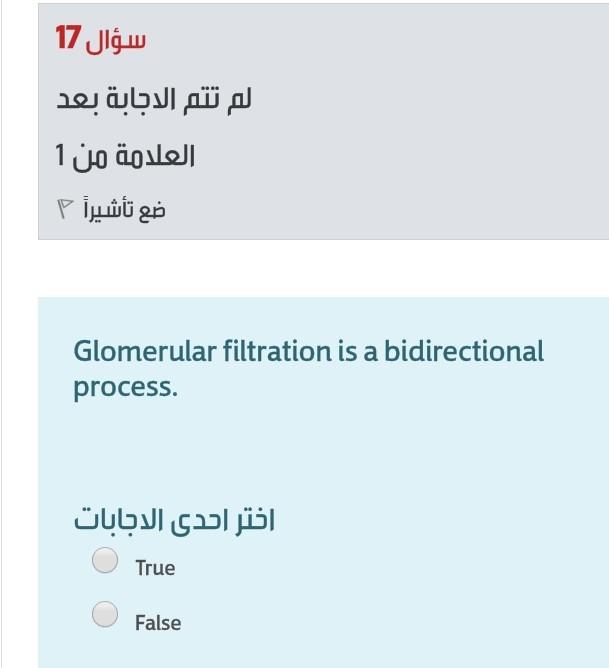This screenshot has width=609, height=668.
Task: Select the True radio button
Action: click(x=105, y=560)
